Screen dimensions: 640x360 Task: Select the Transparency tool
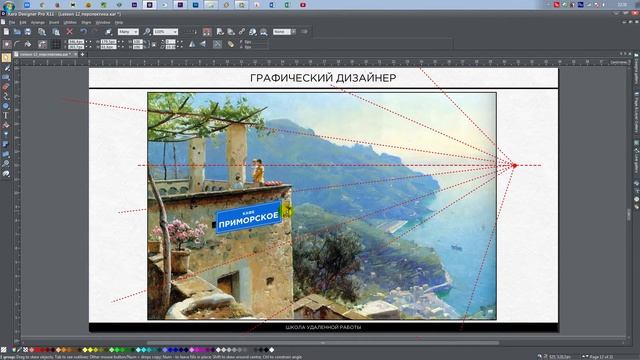6,135
